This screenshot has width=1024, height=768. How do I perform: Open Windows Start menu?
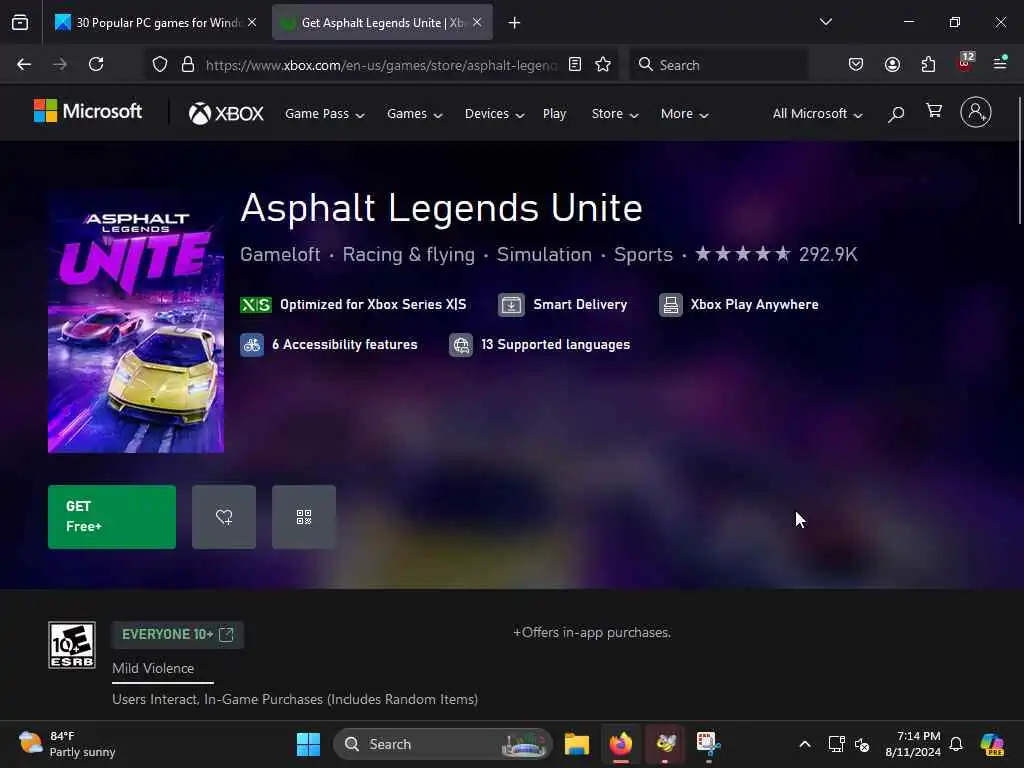(308, 744)
